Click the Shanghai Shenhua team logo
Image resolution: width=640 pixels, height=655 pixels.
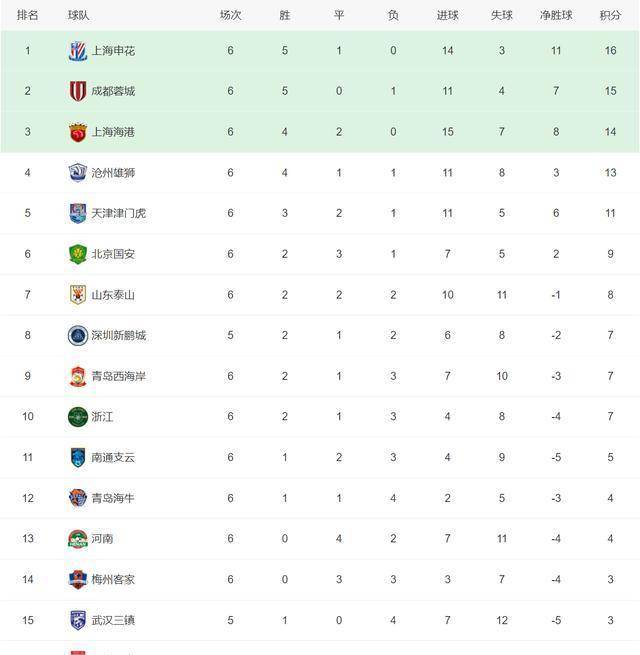coord(78,51)
